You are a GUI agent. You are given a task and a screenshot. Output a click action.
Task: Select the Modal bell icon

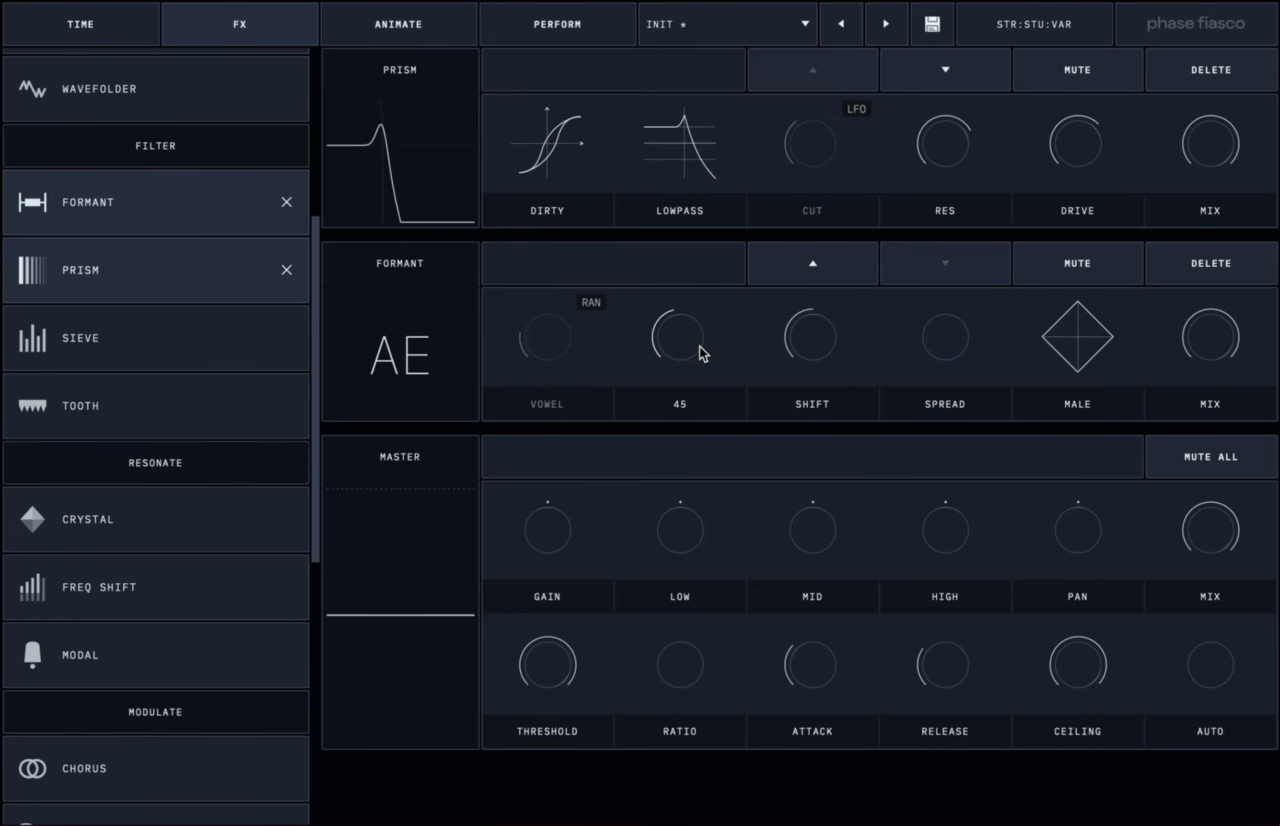33,655
